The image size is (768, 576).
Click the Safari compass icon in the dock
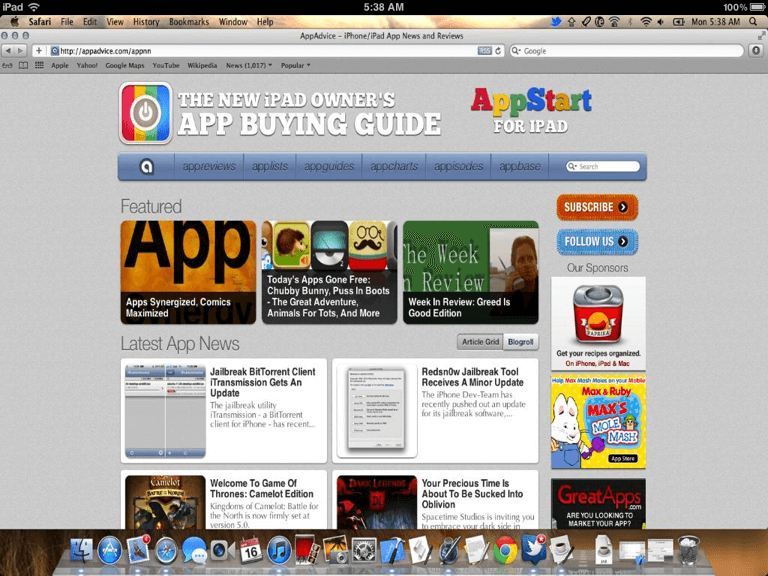166,551
